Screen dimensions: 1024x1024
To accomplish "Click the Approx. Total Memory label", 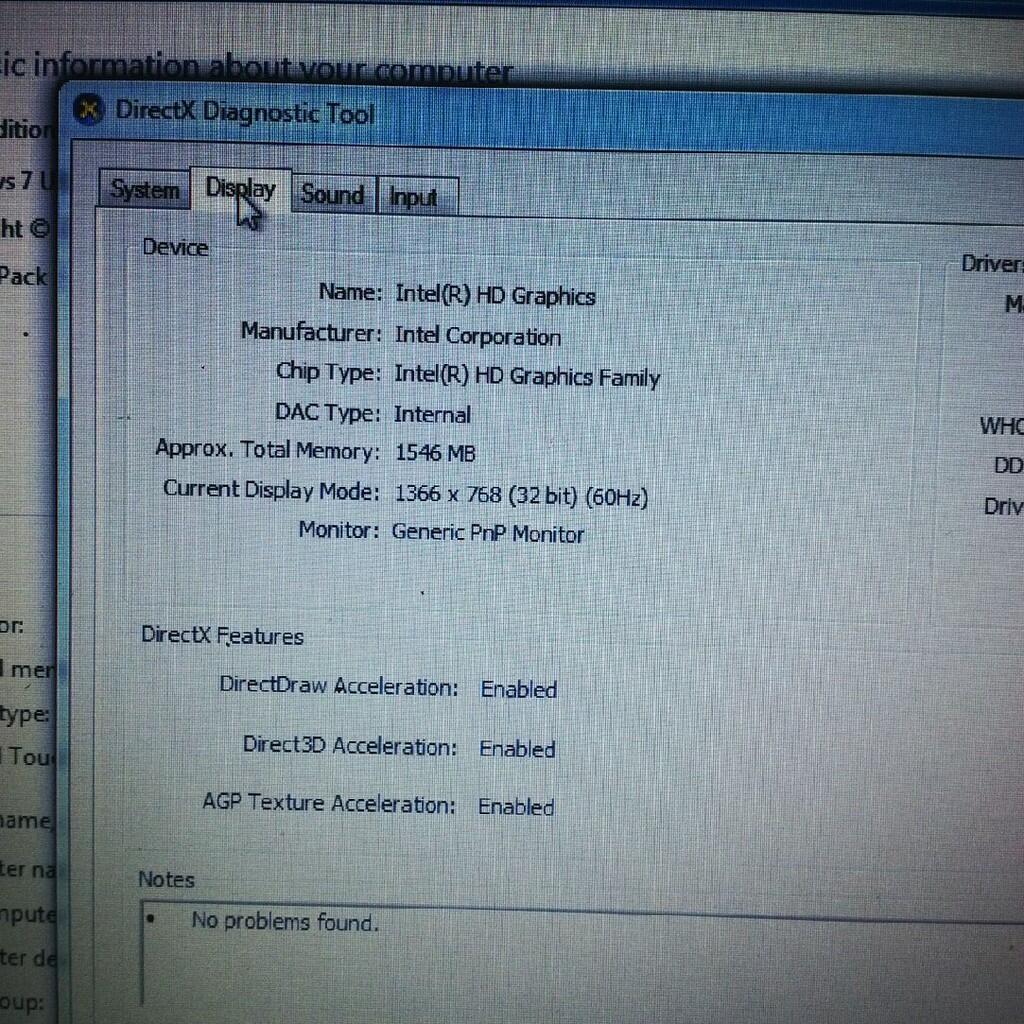I will 267,450.
